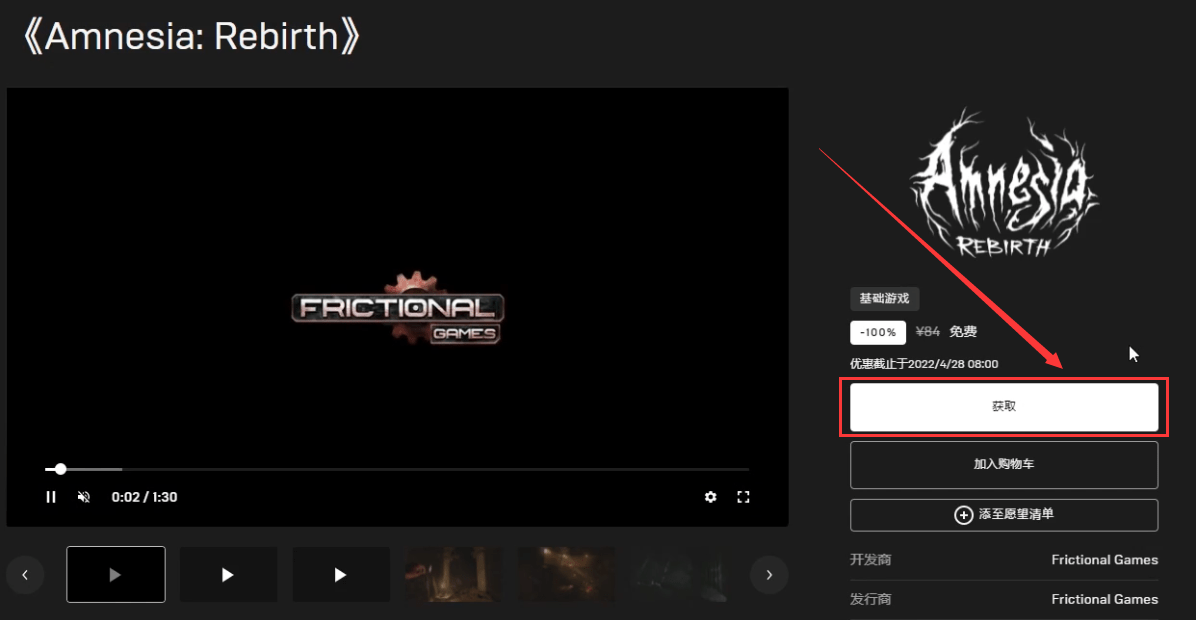
Task: Pause the trailer video
Action: point(51,497)
